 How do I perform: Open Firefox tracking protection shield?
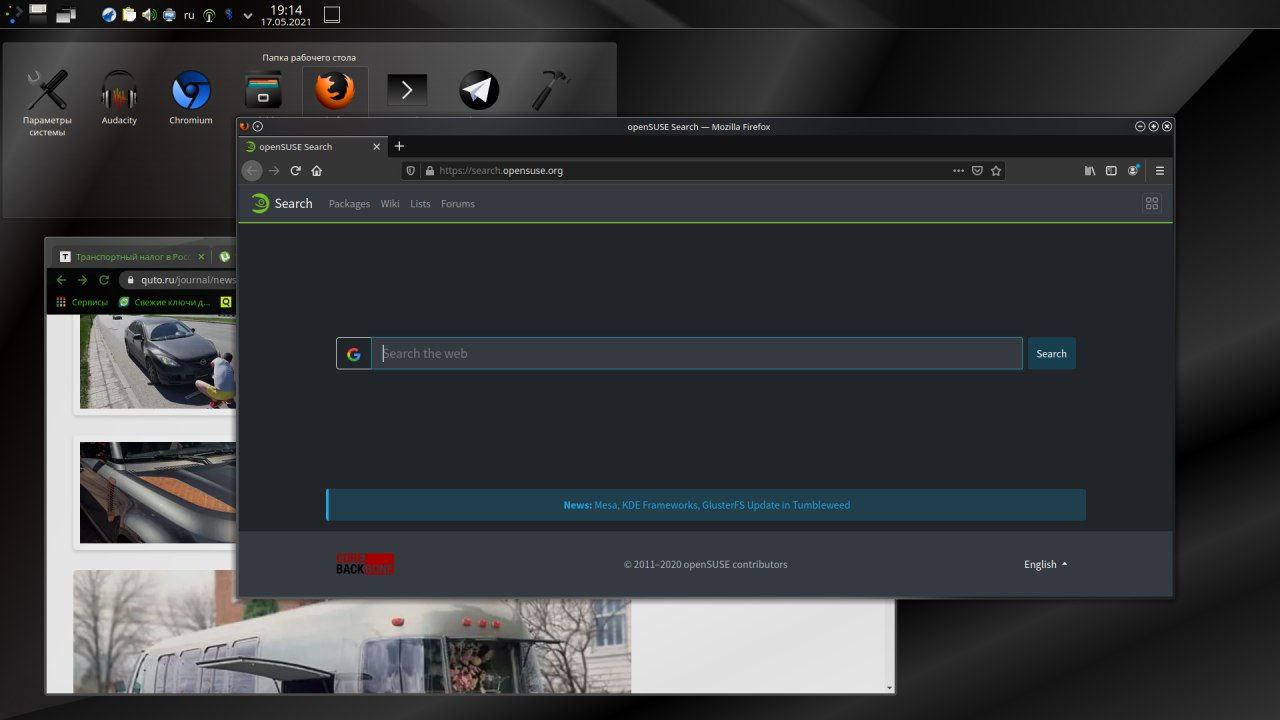tap(410, 171)
